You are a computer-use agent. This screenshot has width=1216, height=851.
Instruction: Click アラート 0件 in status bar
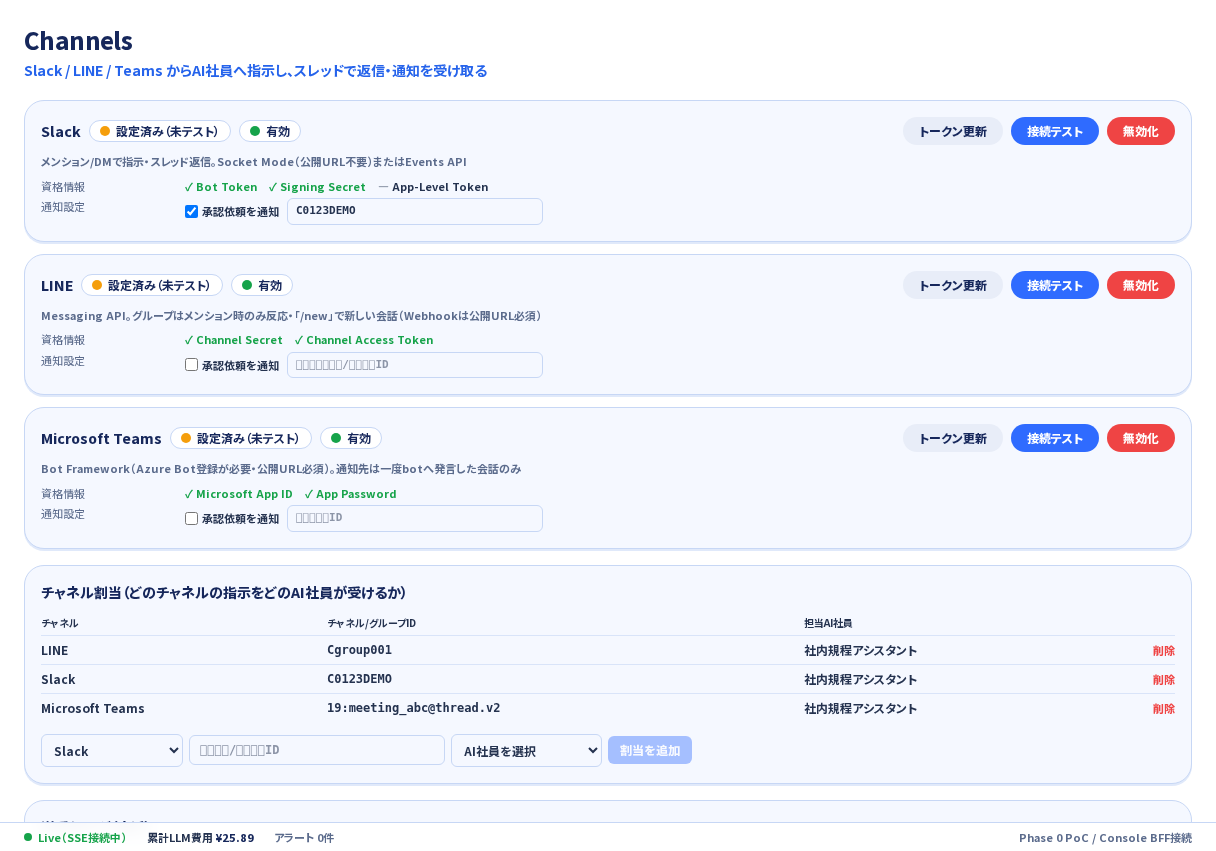click(x=304, y=838)
